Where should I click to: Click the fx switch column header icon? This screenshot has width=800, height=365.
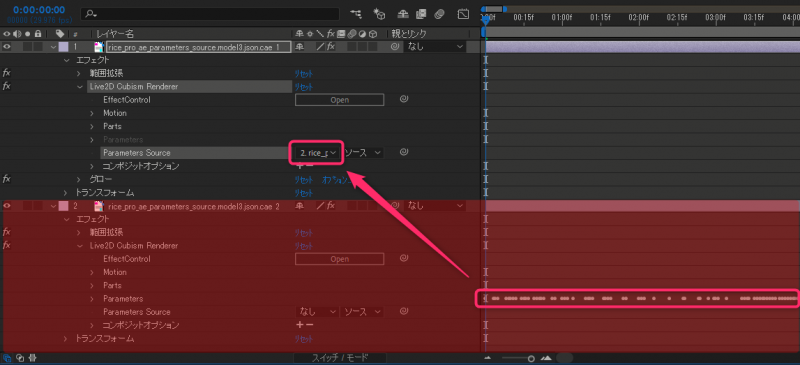tap(331, 34)
